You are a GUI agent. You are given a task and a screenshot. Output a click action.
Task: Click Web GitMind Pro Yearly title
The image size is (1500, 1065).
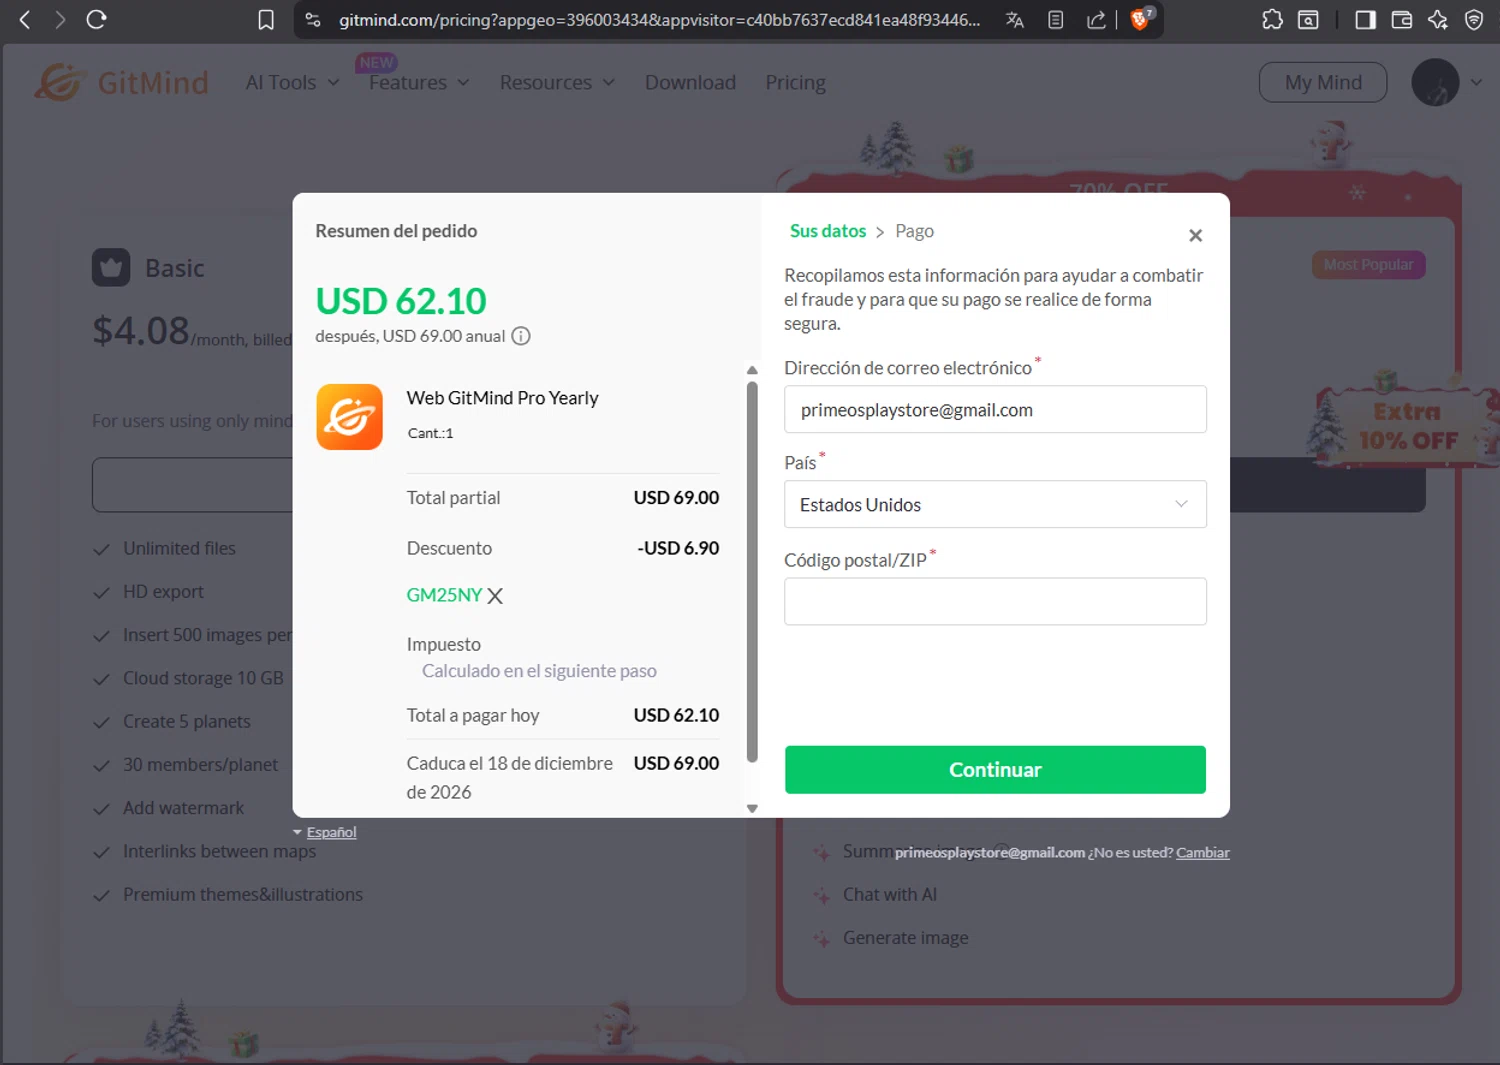502,398
